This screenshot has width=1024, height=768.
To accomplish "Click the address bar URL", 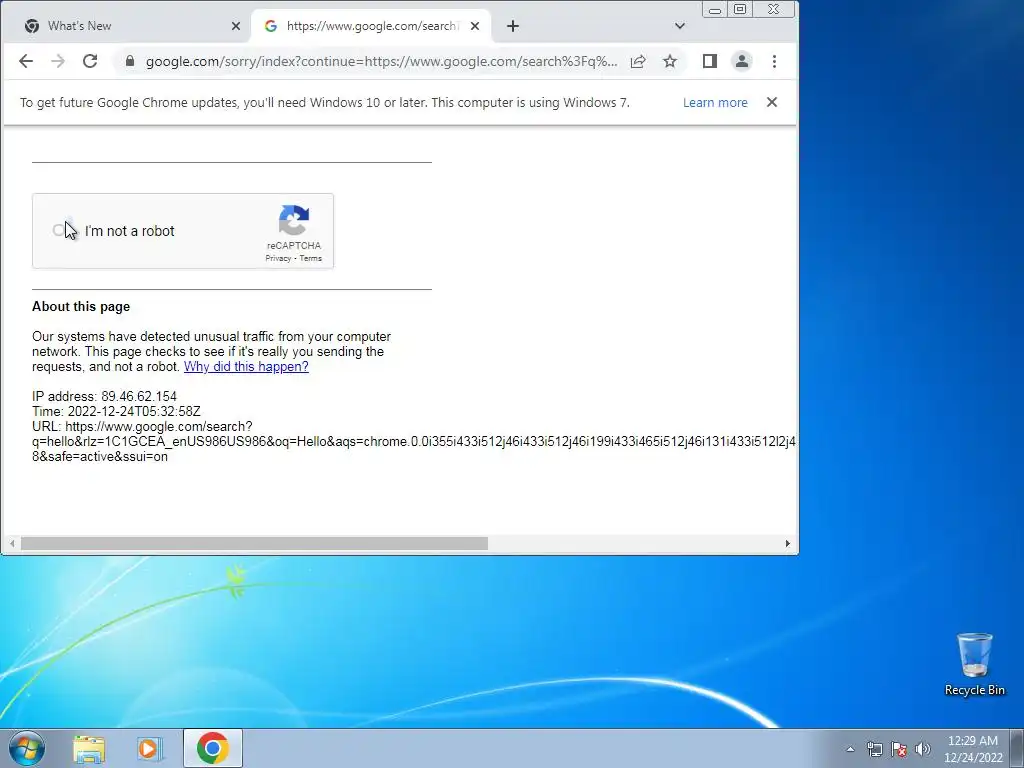I will 381,61.
